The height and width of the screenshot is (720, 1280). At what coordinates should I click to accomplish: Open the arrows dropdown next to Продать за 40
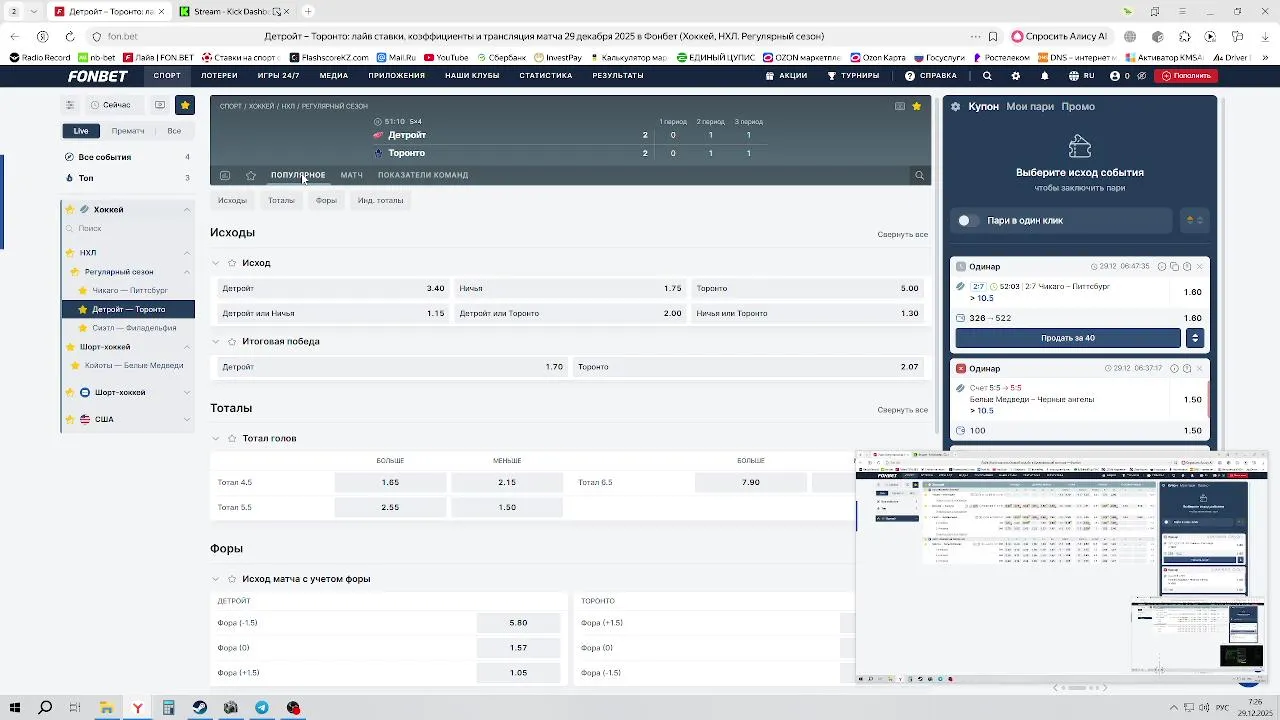tap(1194, 338)
